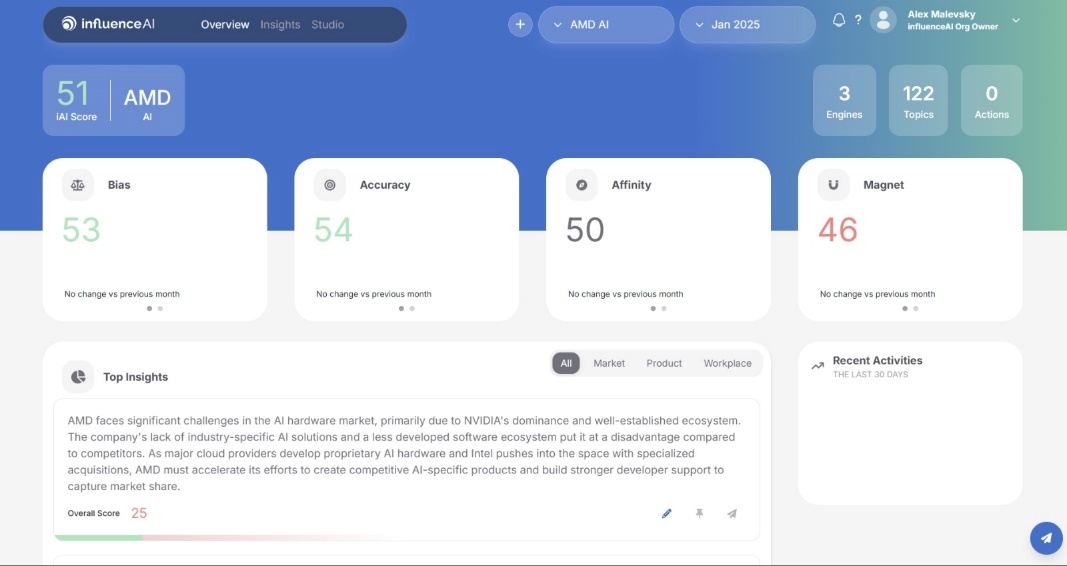Edit the insight with the pencil icon
1067x566 pixels.
click(x=666, y=514)
